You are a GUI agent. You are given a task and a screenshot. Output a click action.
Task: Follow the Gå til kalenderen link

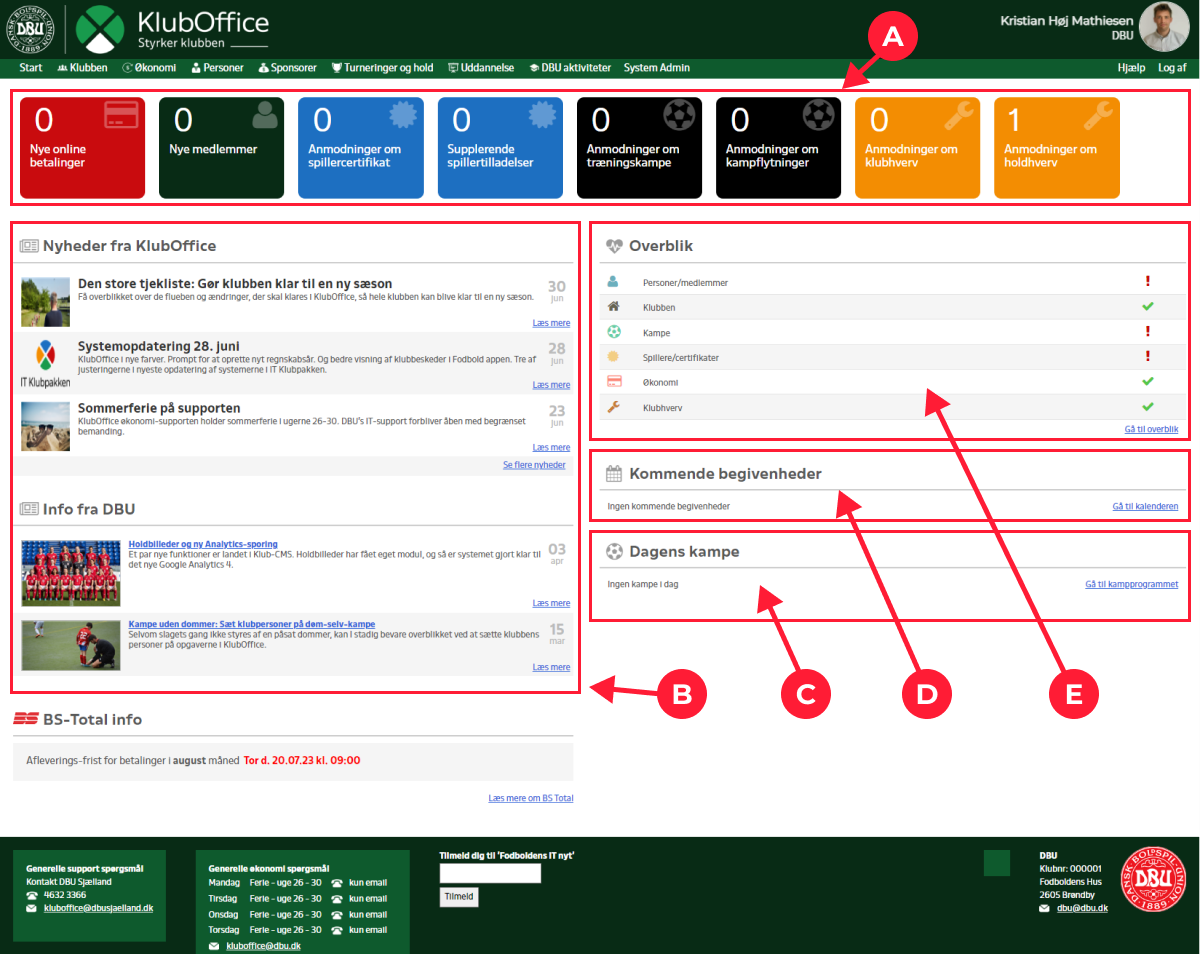[x=1145, y=506]
